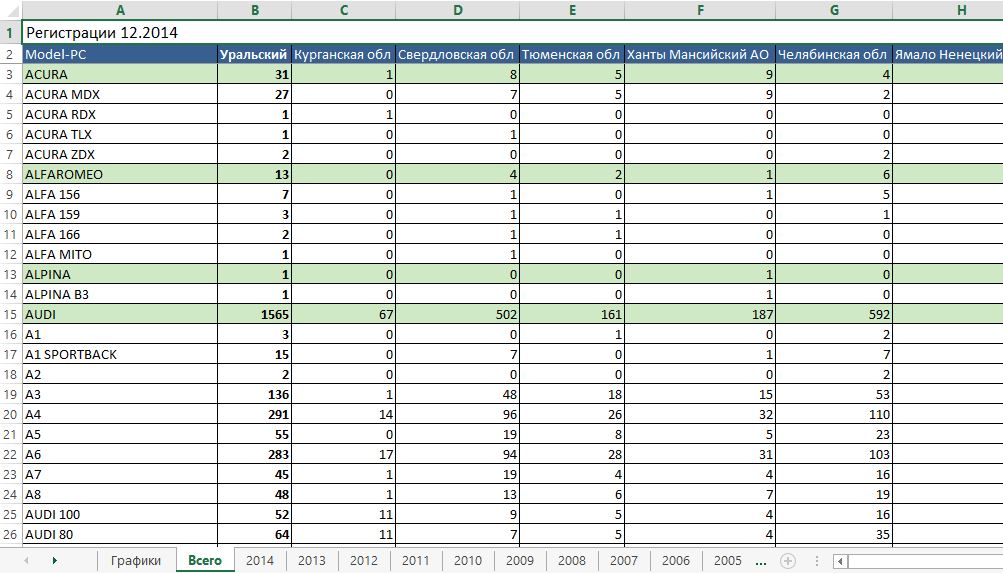Click the 'ALFAROMEO' brand cell
This screenshot has width=1003, height=573.
[120, 174]
